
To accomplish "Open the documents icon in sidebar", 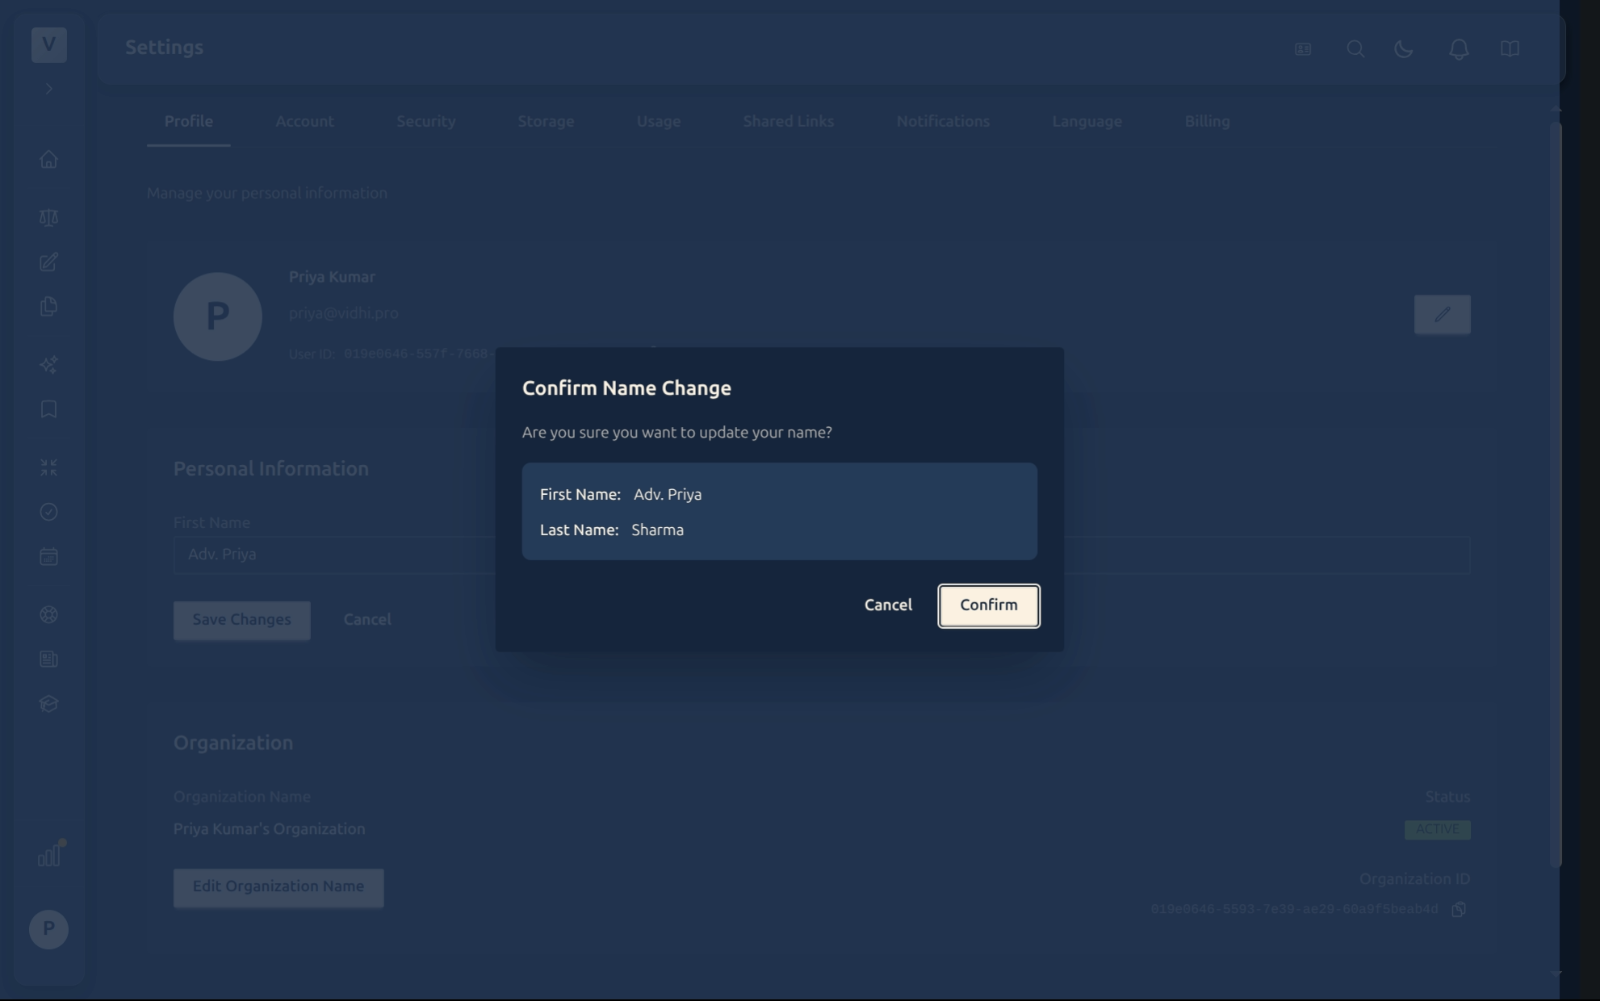I will coord(49,307).
